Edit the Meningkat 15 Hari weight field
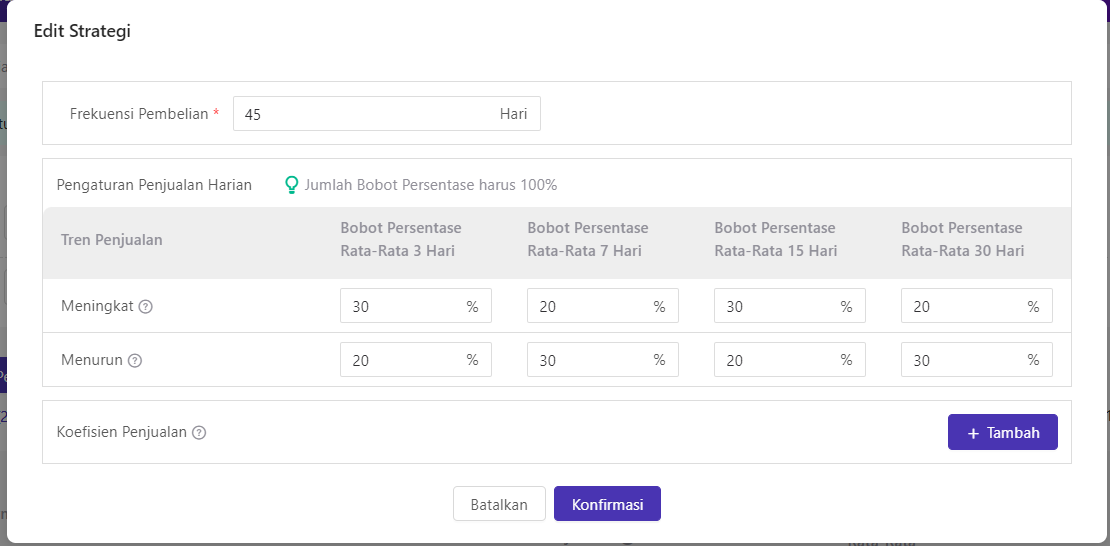1110x546 pixels. 774,307
